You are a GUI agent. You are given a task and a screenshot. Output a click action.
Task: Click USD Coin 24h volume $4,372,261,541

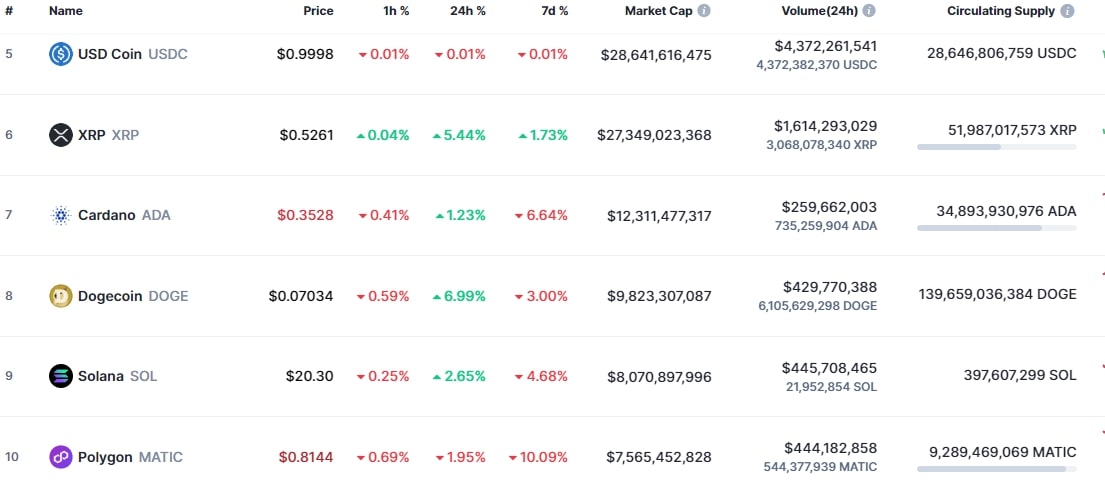coord(825,46)
